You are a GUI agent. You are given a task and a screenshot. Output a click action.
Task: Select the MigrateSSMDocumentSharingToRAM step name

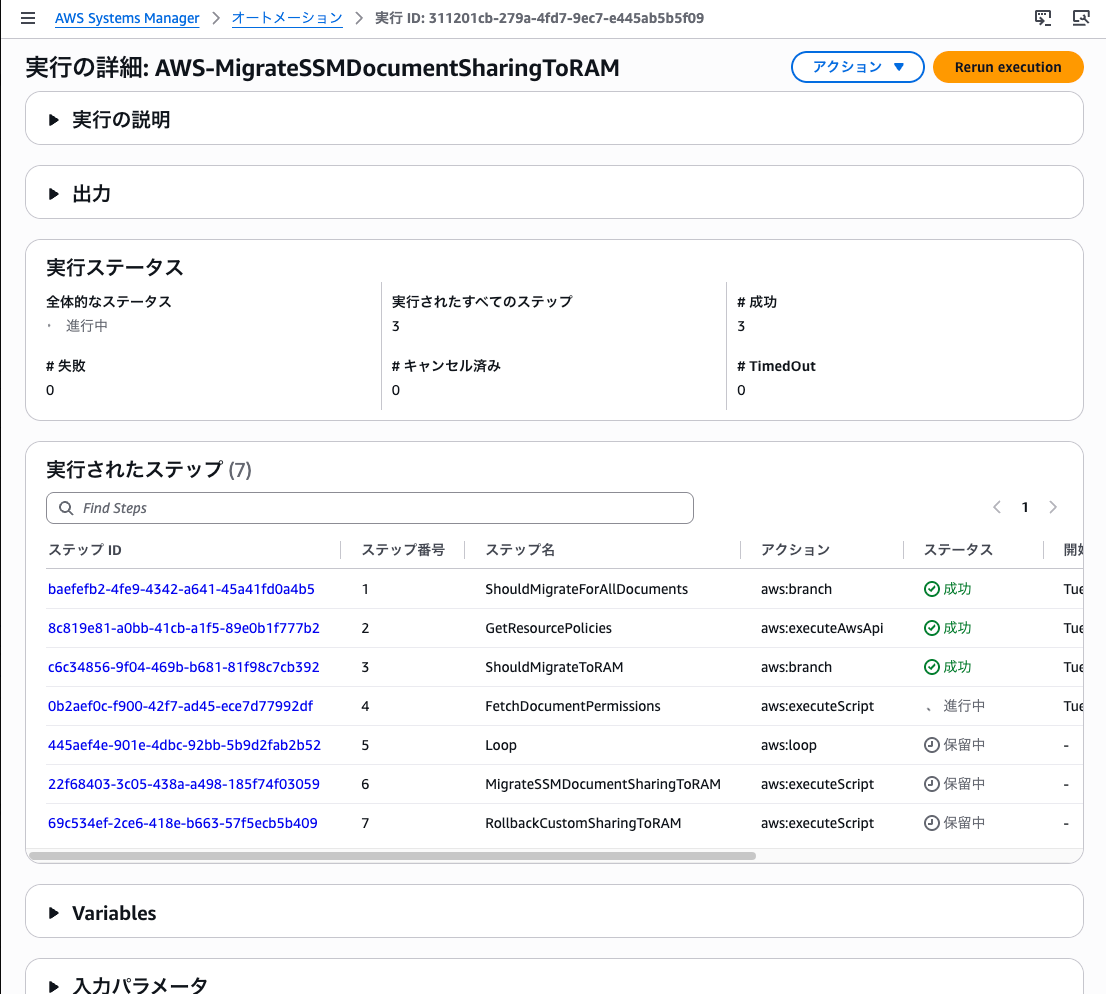coord(603,784)
